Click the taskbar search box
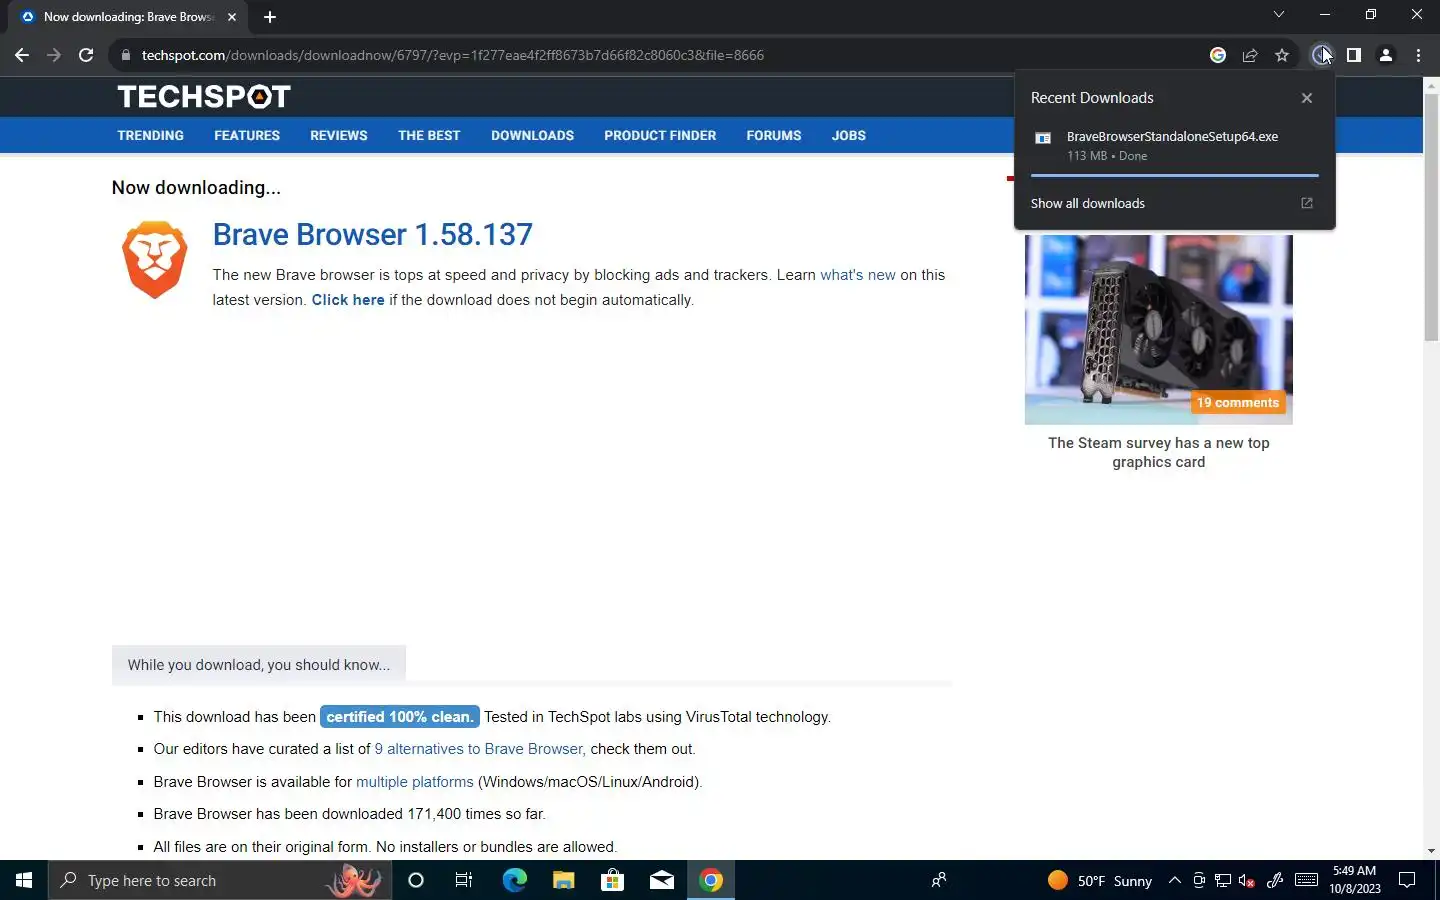Screen dimensions: 1440x900 [218, 880]
